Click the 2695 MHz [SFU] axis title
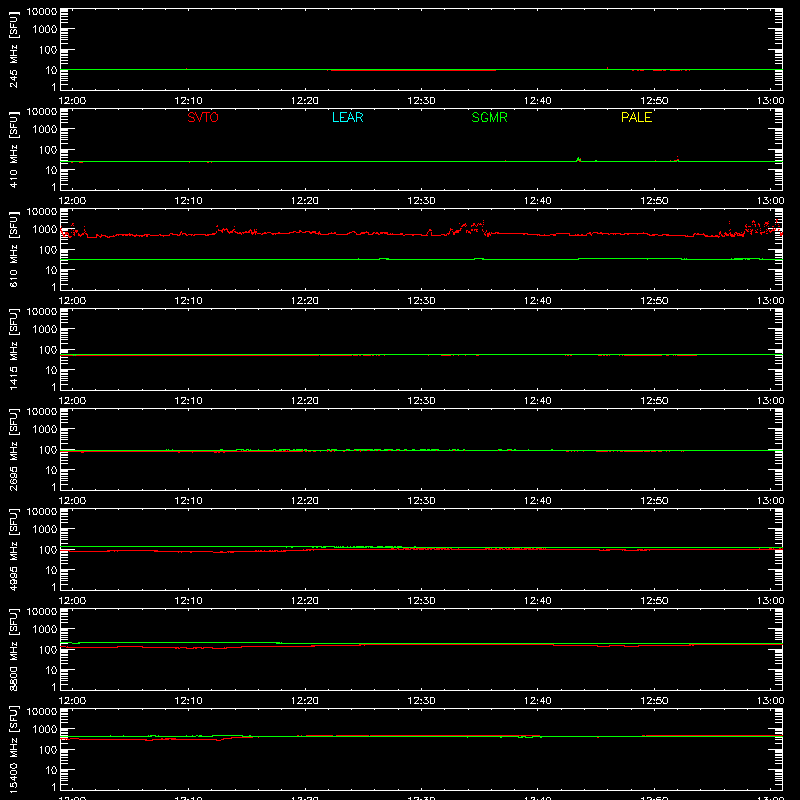Image resolution: width=800 pixels, height=800 pixels. 13,449
